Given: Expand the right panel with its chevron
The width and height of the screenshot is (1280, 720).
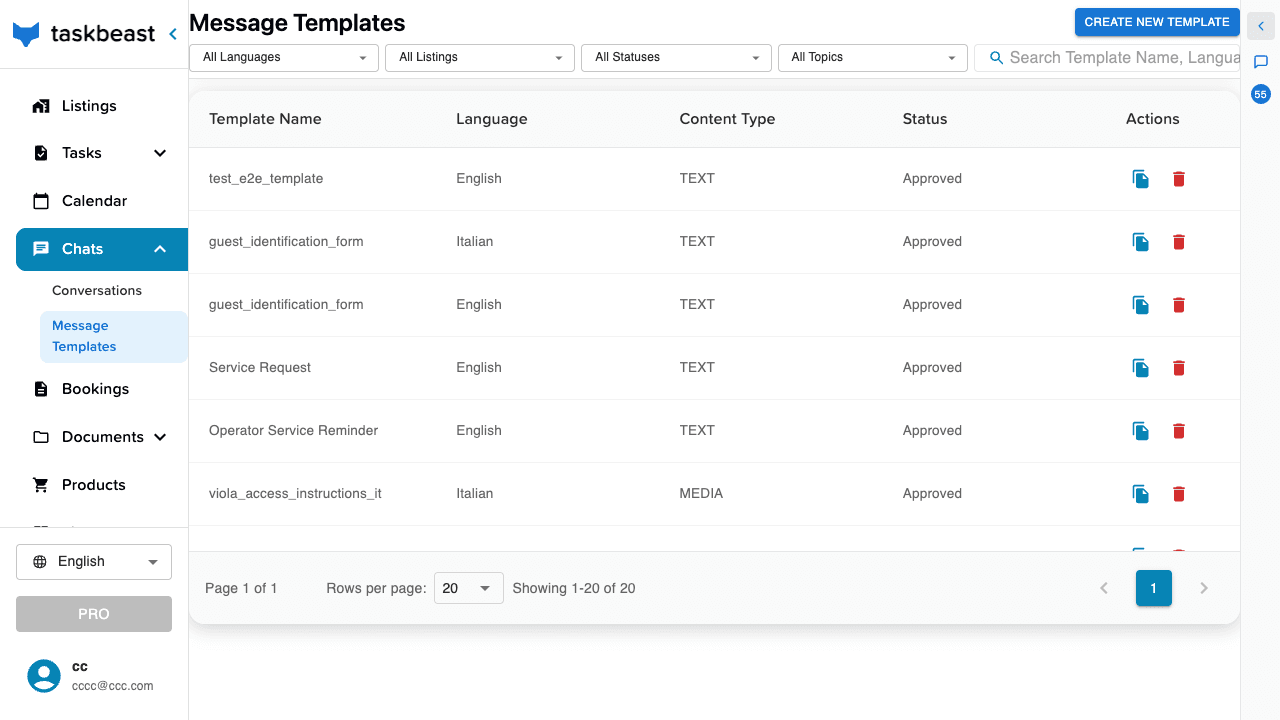Looking at the screenshot, I should point(1260,26).
